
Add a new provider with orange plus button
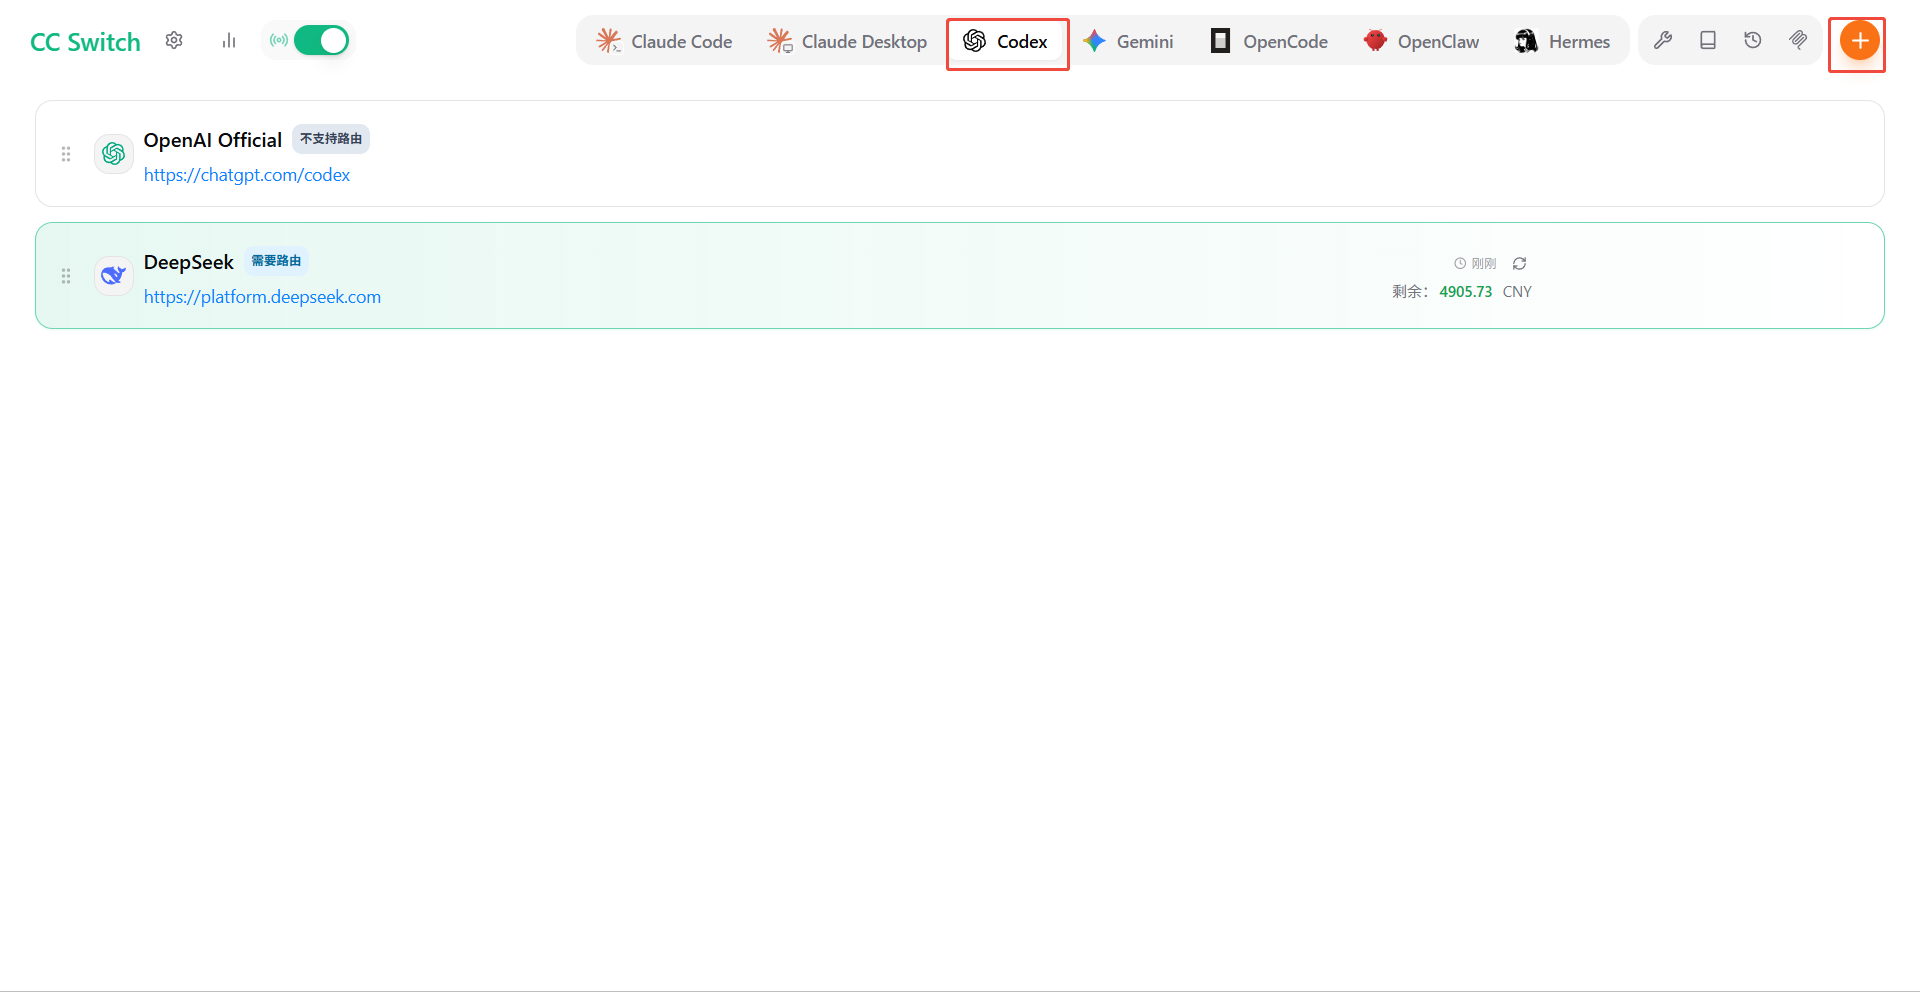click(1860, 41)
